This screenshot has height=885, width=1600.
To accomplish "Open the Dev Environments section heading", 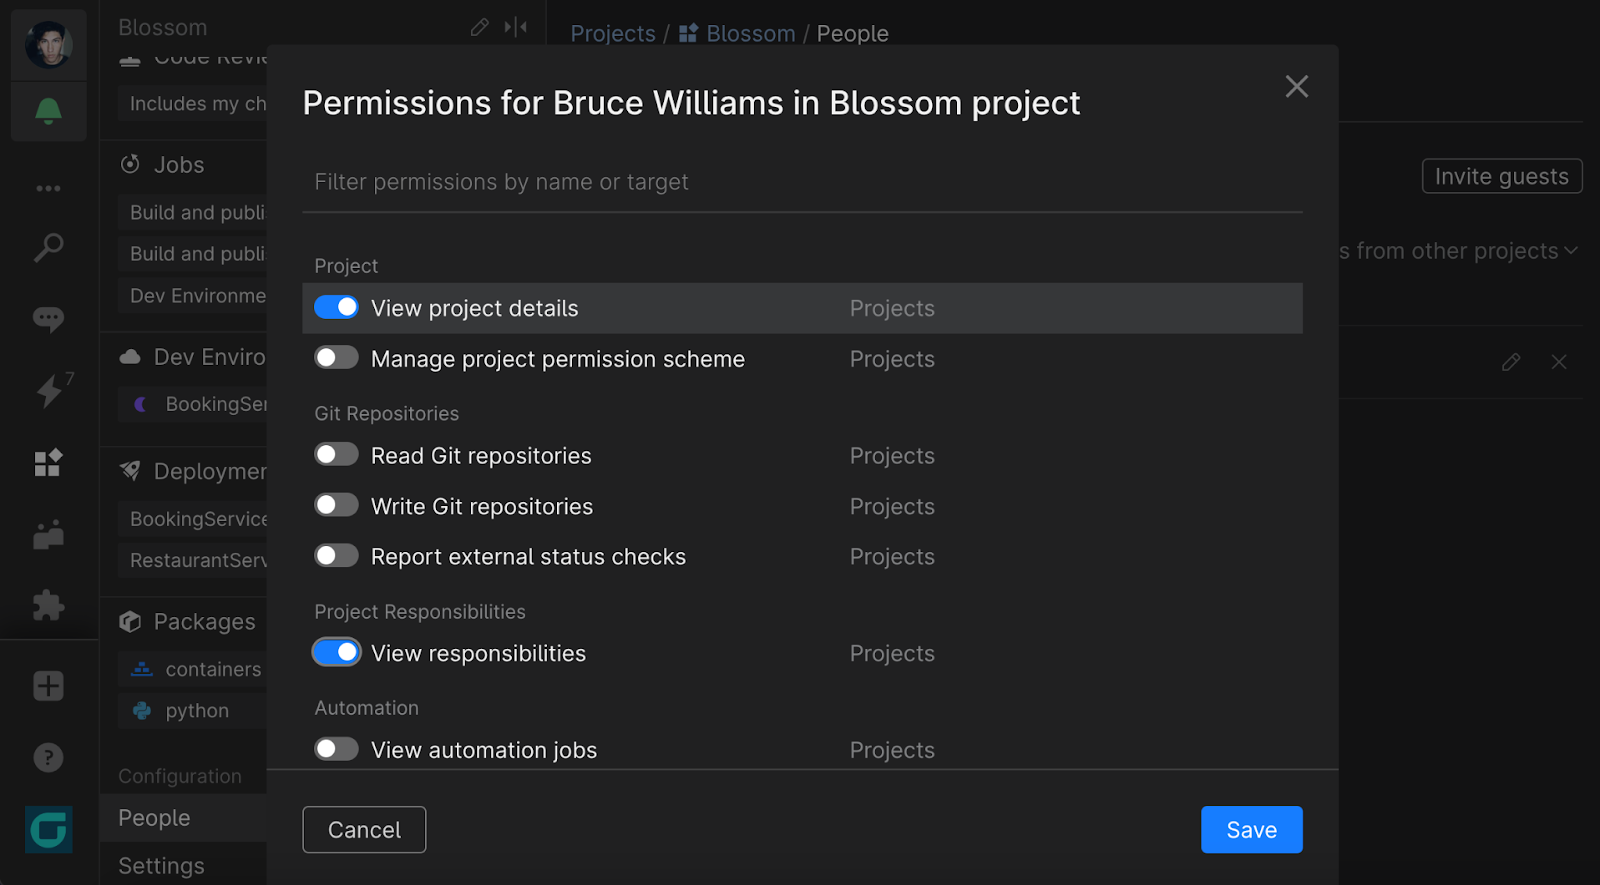I will click(210, 357).
